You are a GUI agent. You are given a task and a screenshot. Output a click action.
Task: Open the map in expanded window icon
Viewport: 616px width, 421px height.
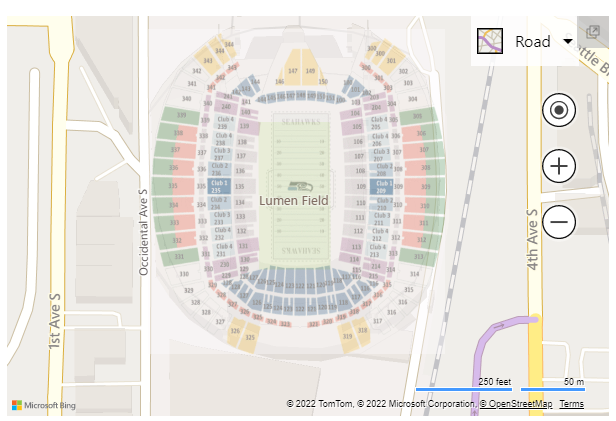(592, 32)
